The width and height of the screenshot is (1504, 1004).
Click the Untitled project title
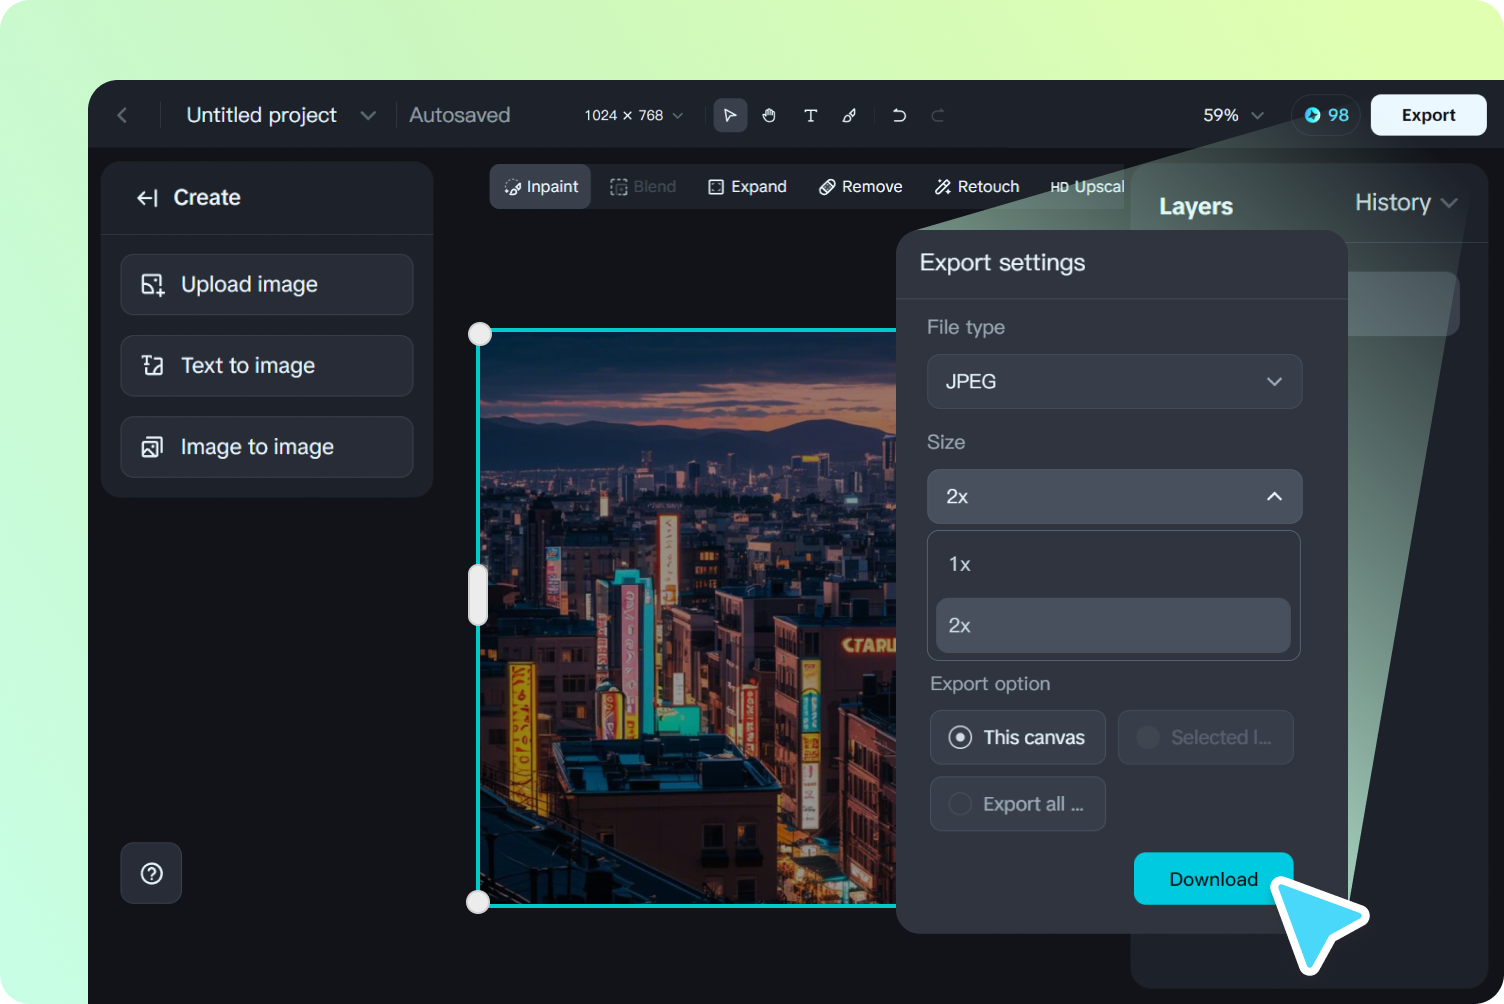click(261, 115)
